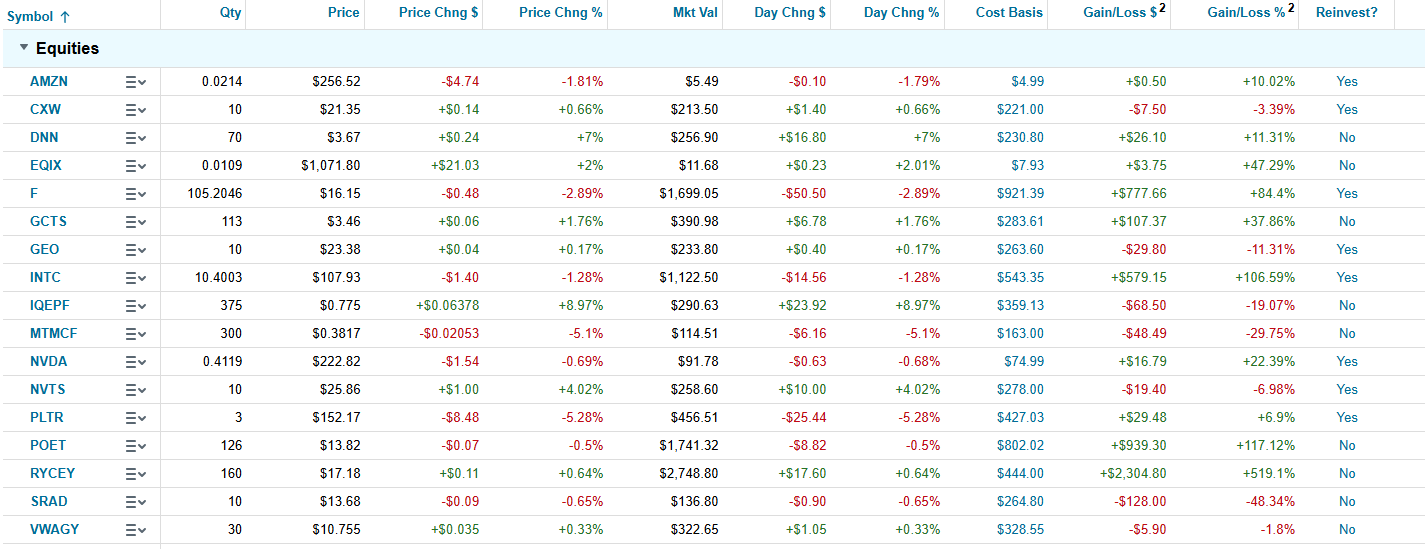Sort the table by Symbol
1425x549 pixels.
point(38,16)
